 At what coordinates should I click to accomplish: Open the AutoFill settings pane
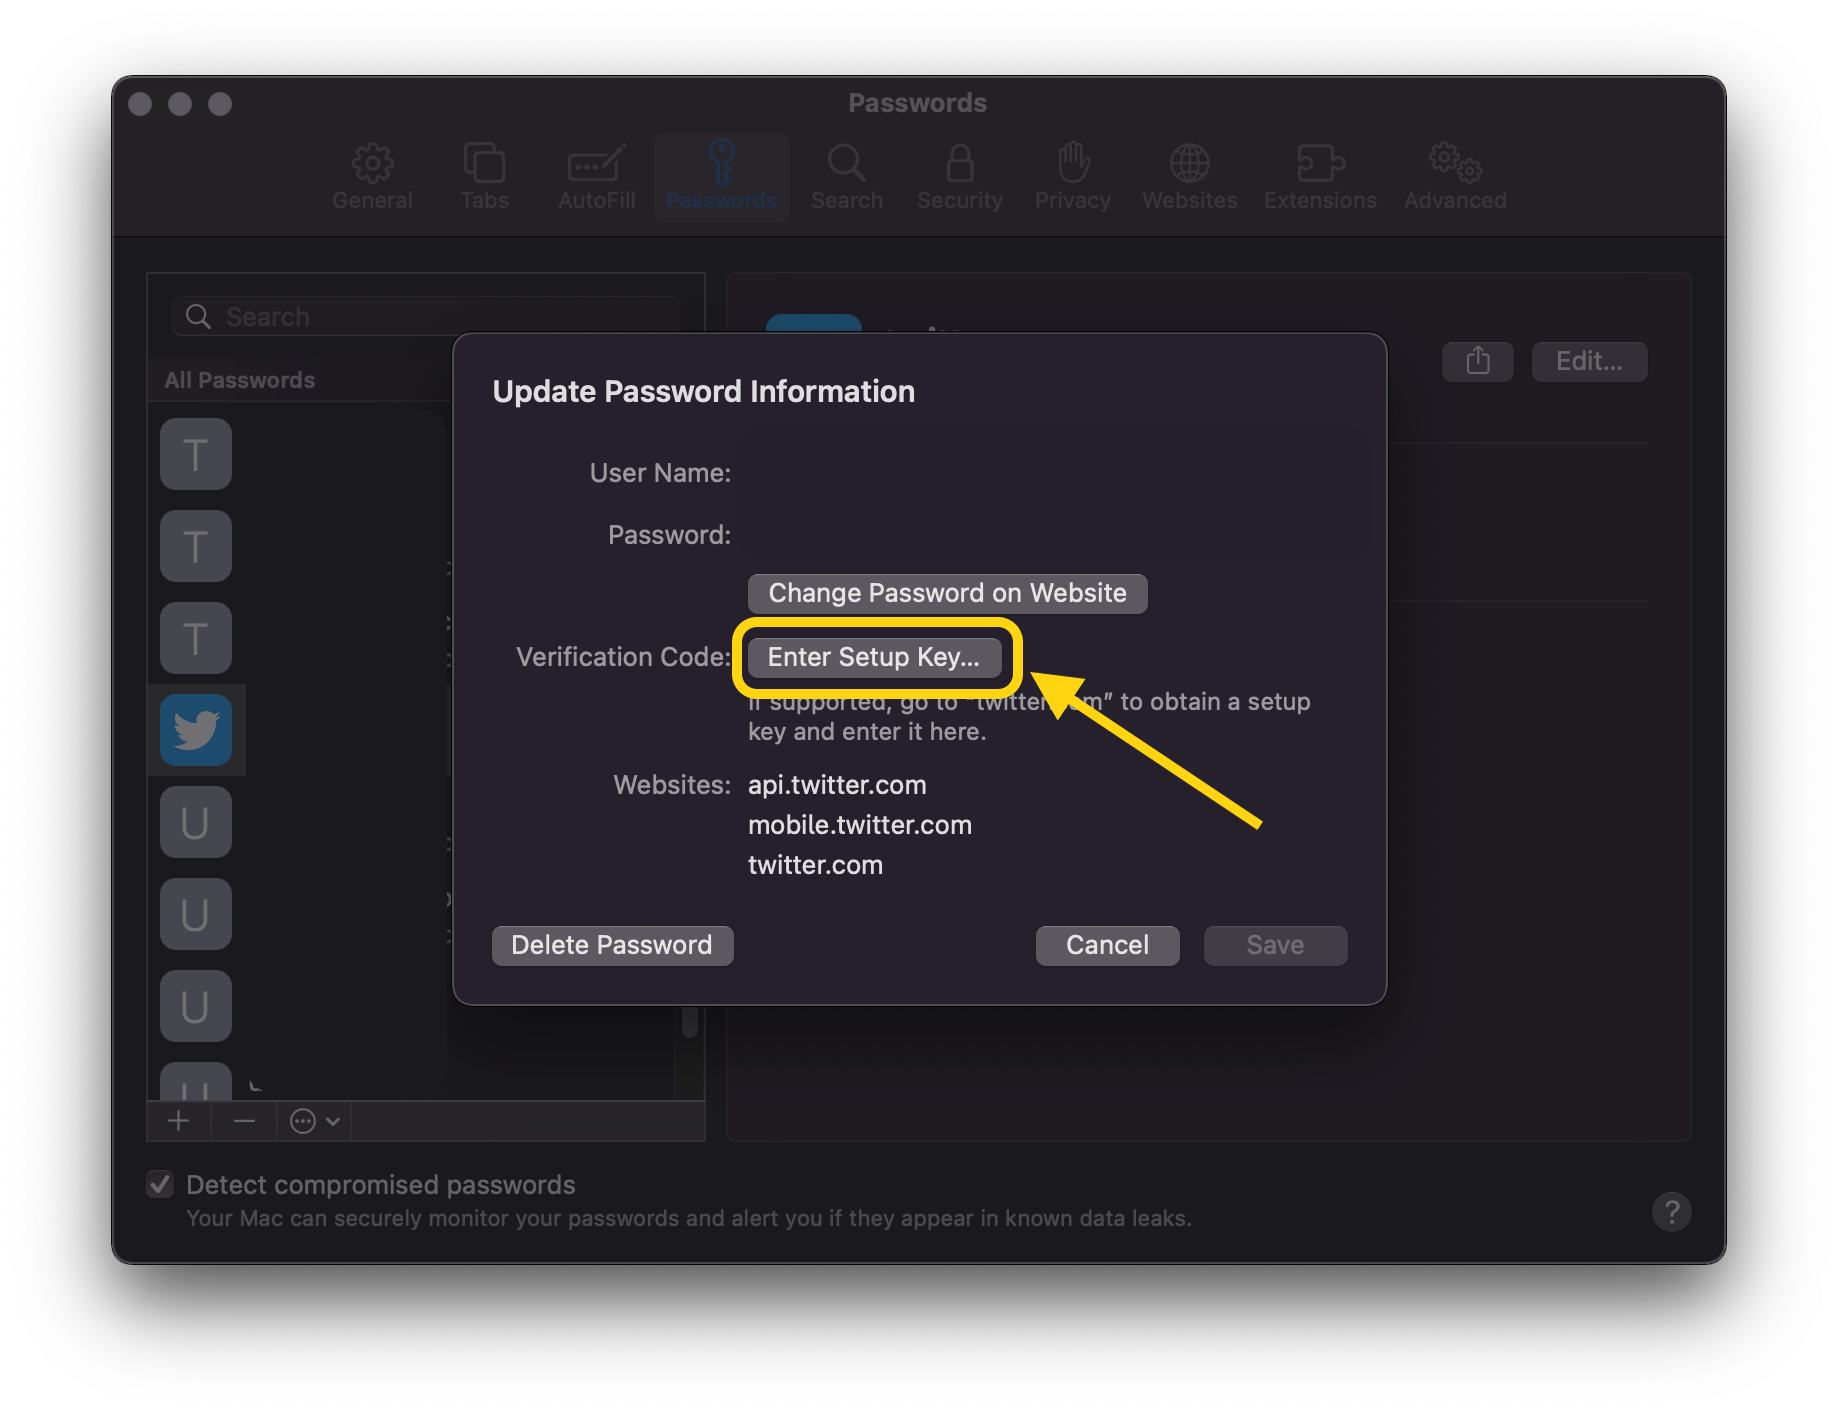[x=595, y=177]
